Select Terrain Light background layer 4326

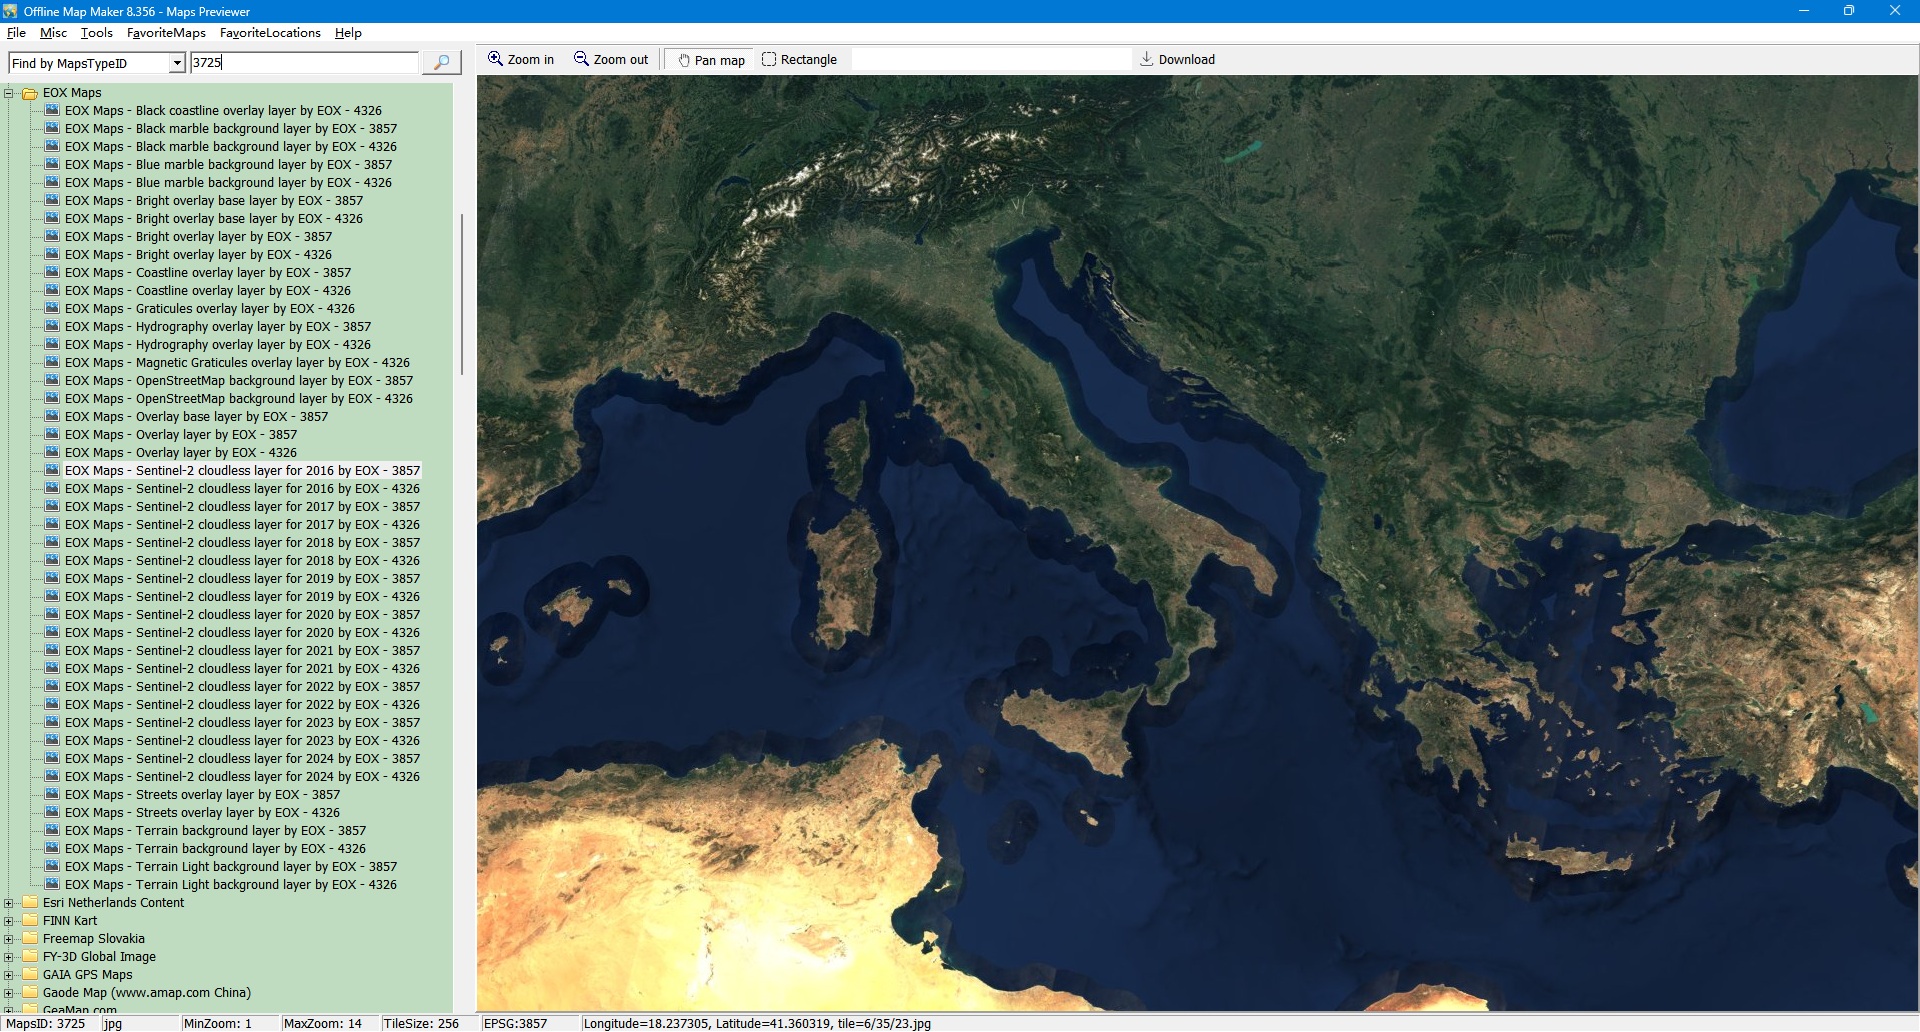tap(230, 885)
